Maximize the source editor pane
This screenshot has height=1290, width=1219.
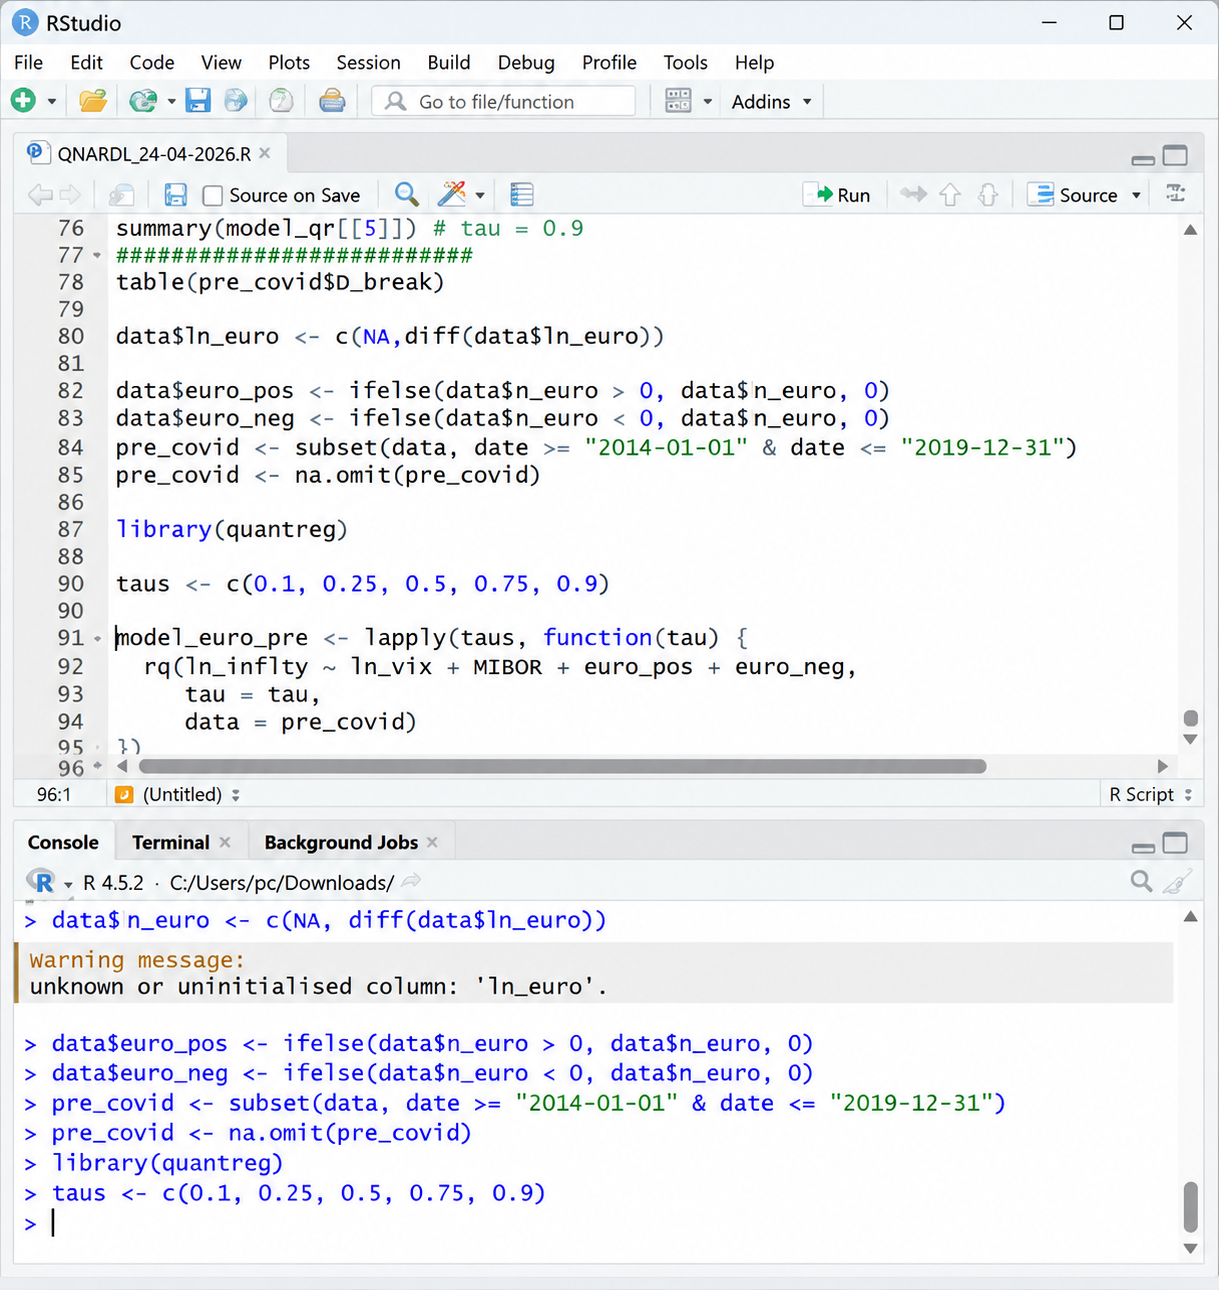1176,156
